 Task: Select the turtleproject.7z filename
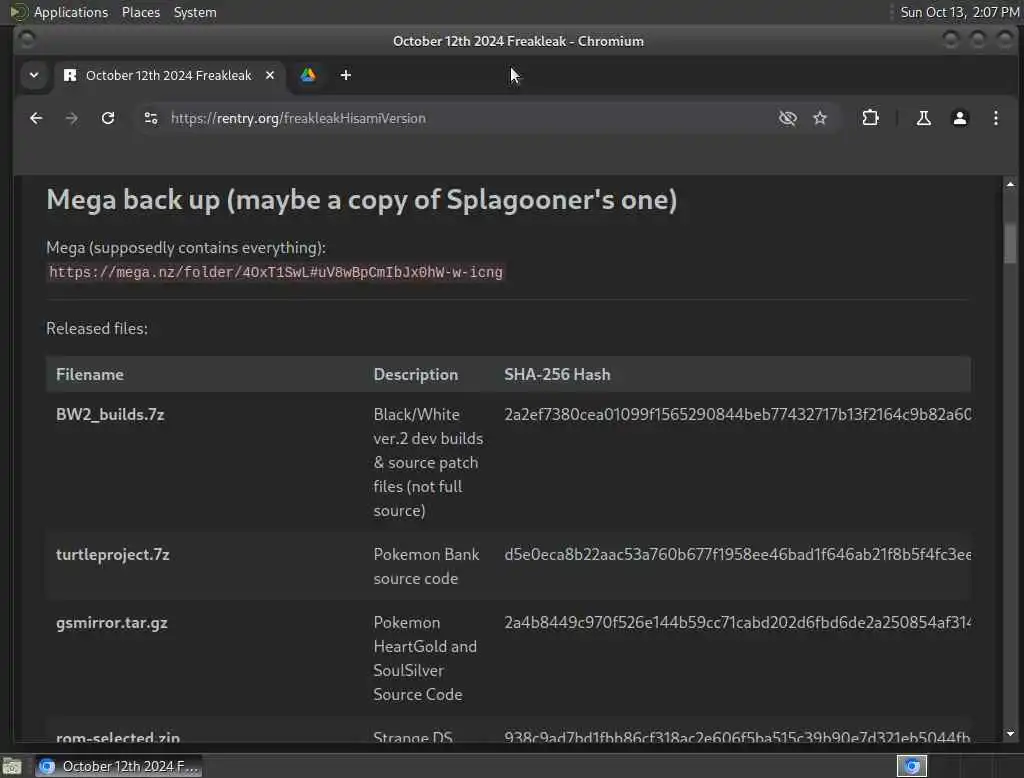[112, 555]
